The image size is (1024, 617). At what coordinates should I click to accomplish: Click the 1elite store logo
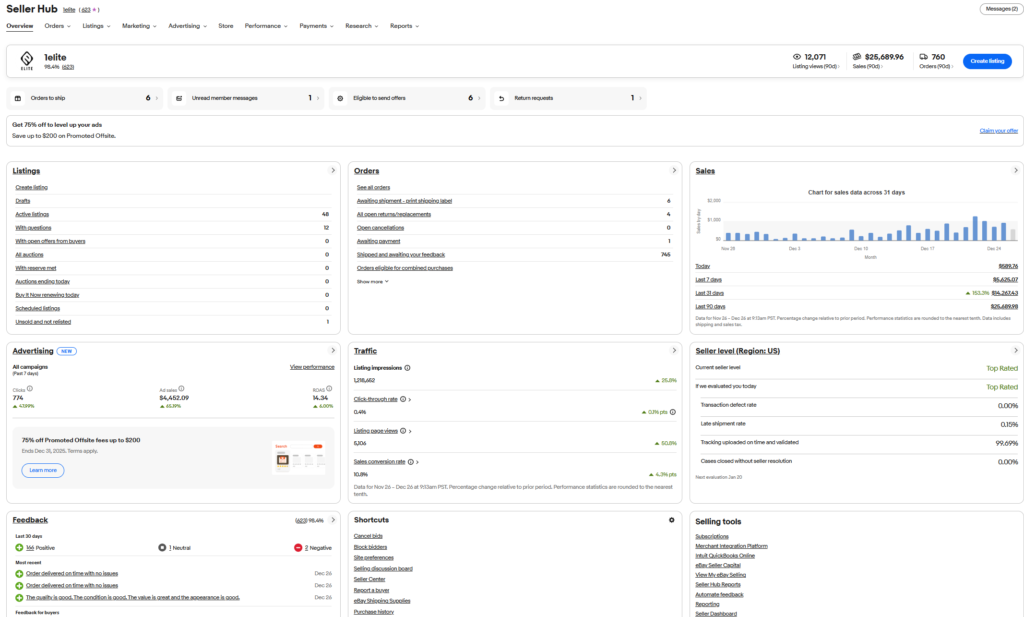point(27,61)
